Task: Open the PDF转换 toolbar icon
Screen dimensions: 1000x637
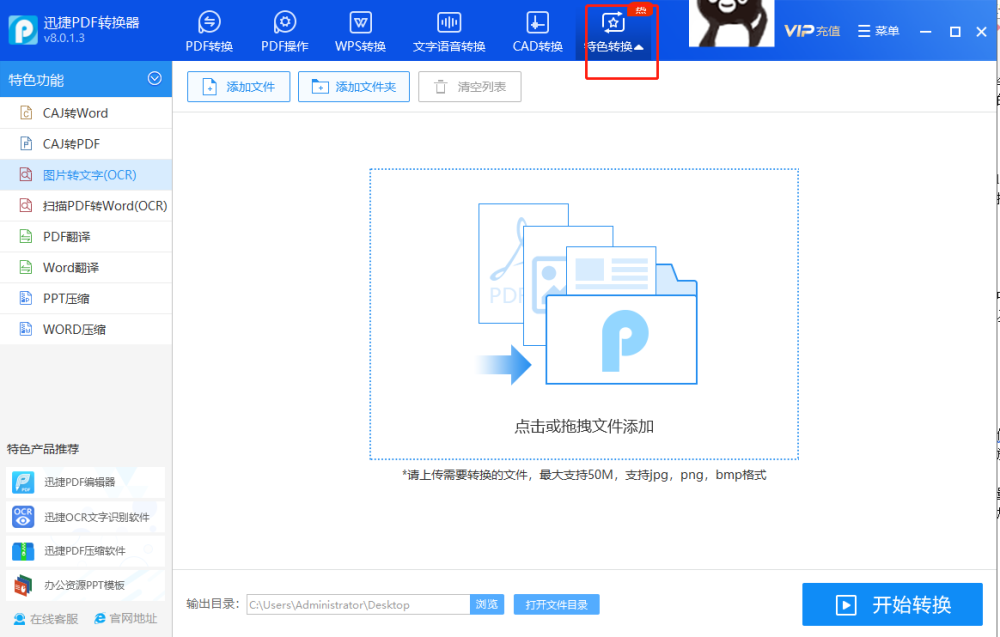Action: click(x=209, y=23)
